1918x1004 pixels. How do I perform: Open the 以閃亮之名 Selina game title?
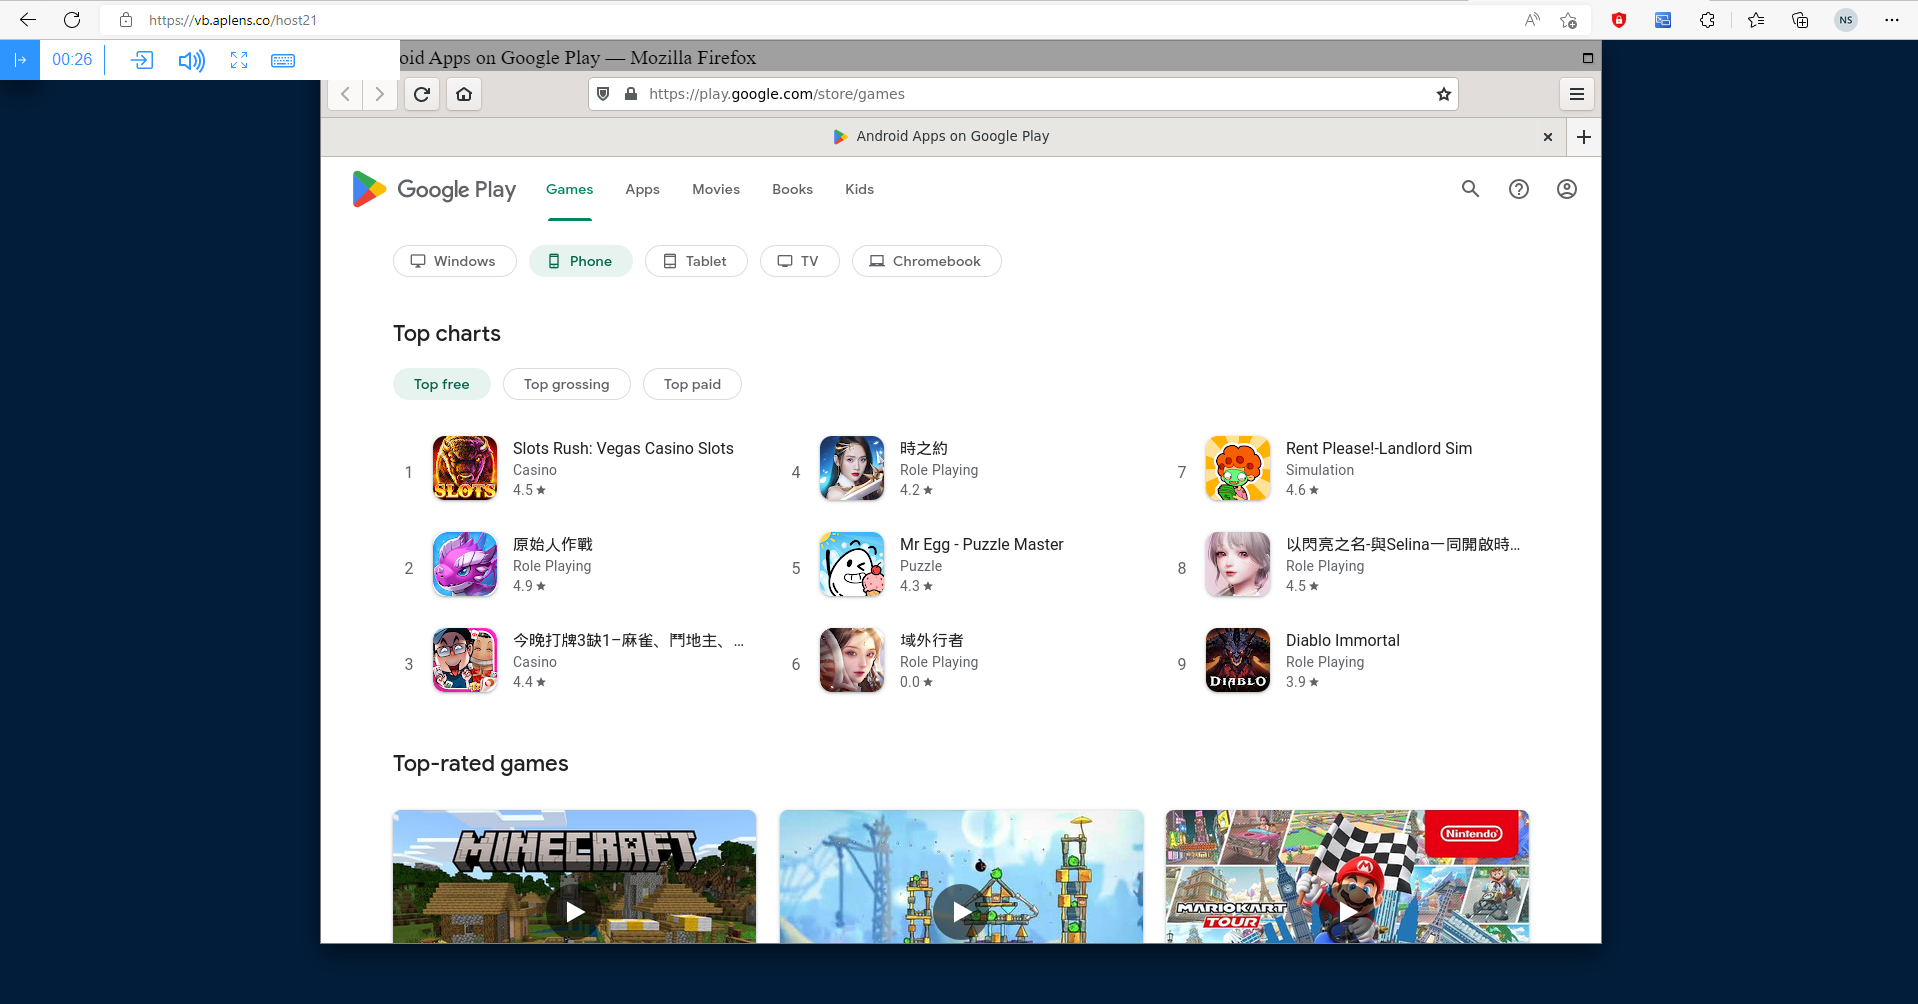[1402, 544]
